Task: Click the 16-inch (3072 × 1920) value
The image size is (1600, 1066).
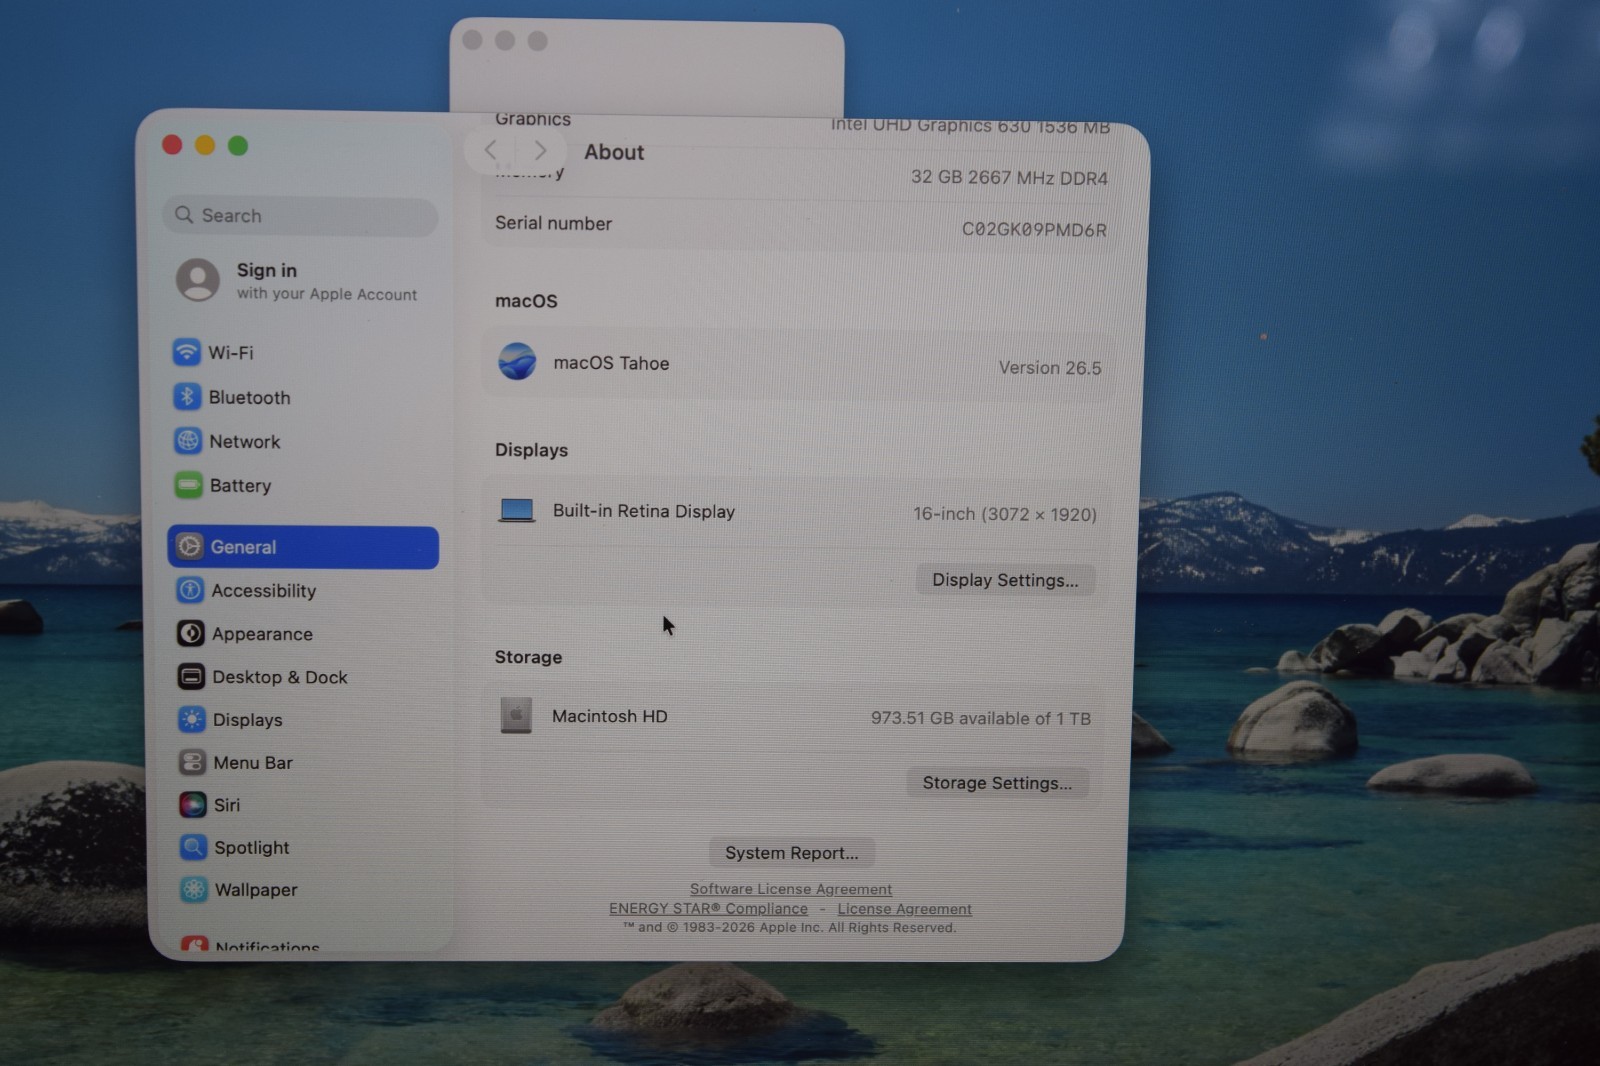Action: [x=1004, y=514]
